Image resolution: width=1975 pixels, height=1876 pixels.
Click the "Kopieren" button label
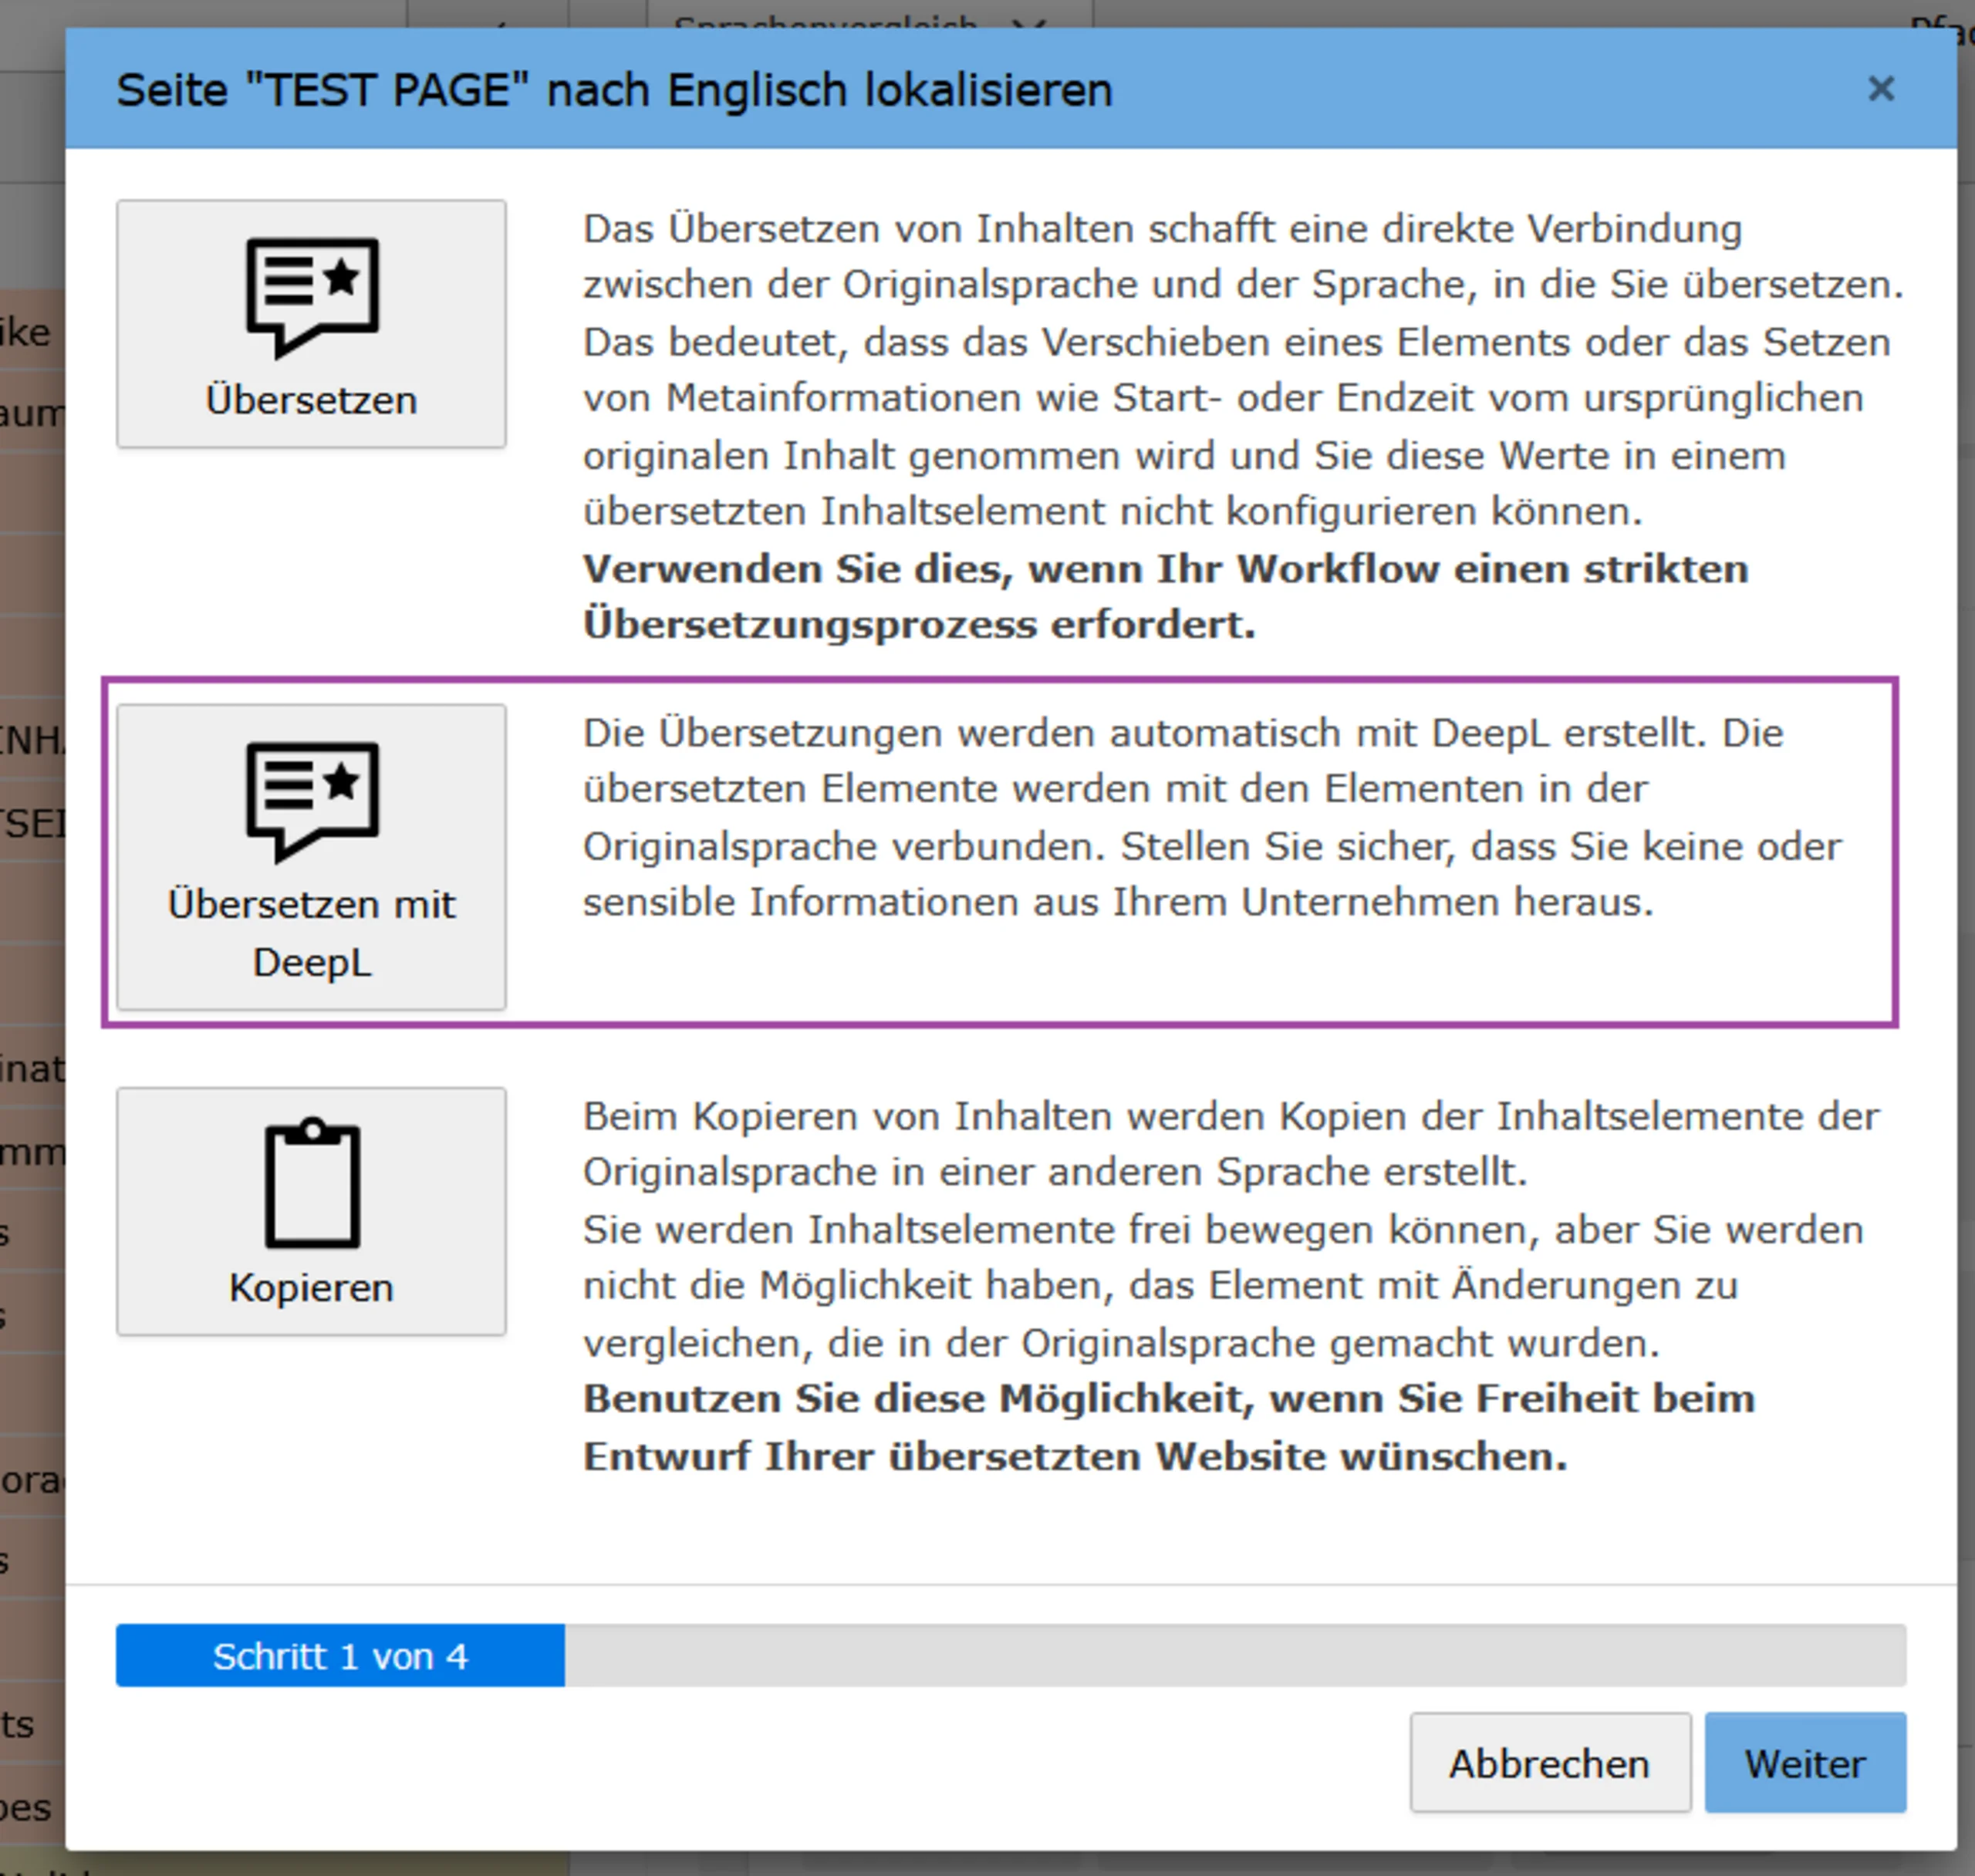pyautogui.click(x=311, y=1287)
